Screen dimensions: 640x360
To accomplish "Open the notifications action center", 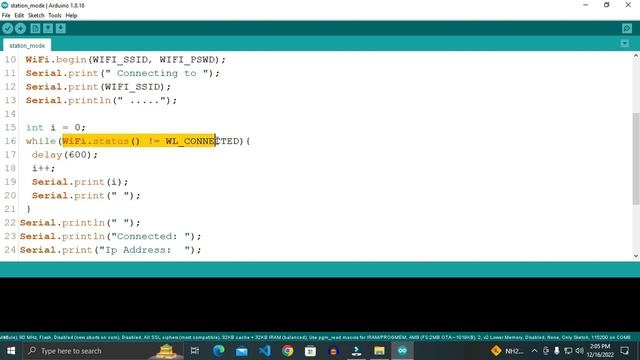I will tap(624, 351).
